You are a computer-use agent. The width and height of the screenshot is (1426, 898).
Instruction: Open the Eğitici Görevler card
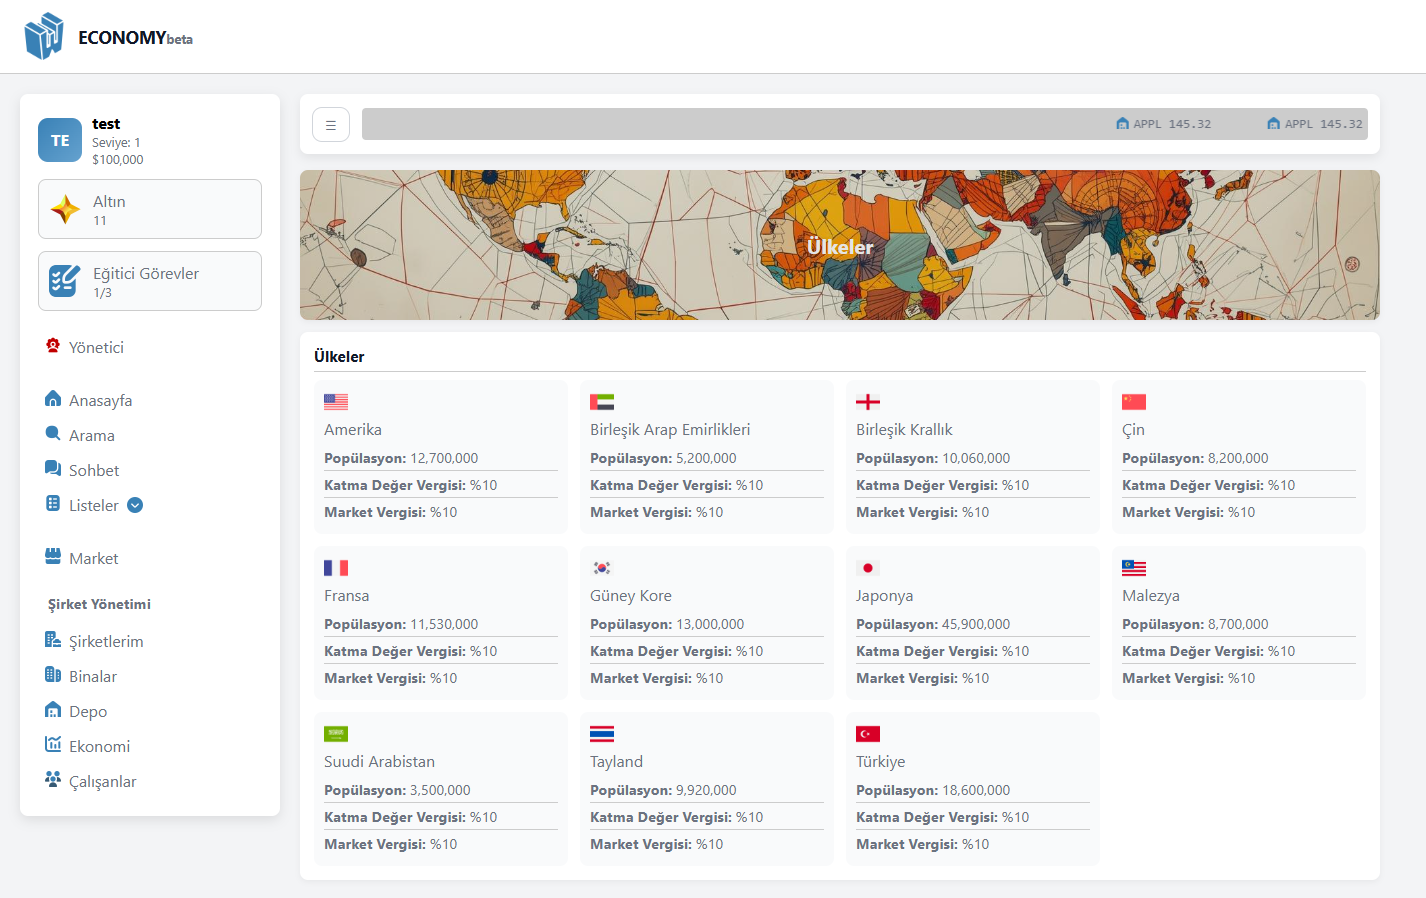[150, 281]
